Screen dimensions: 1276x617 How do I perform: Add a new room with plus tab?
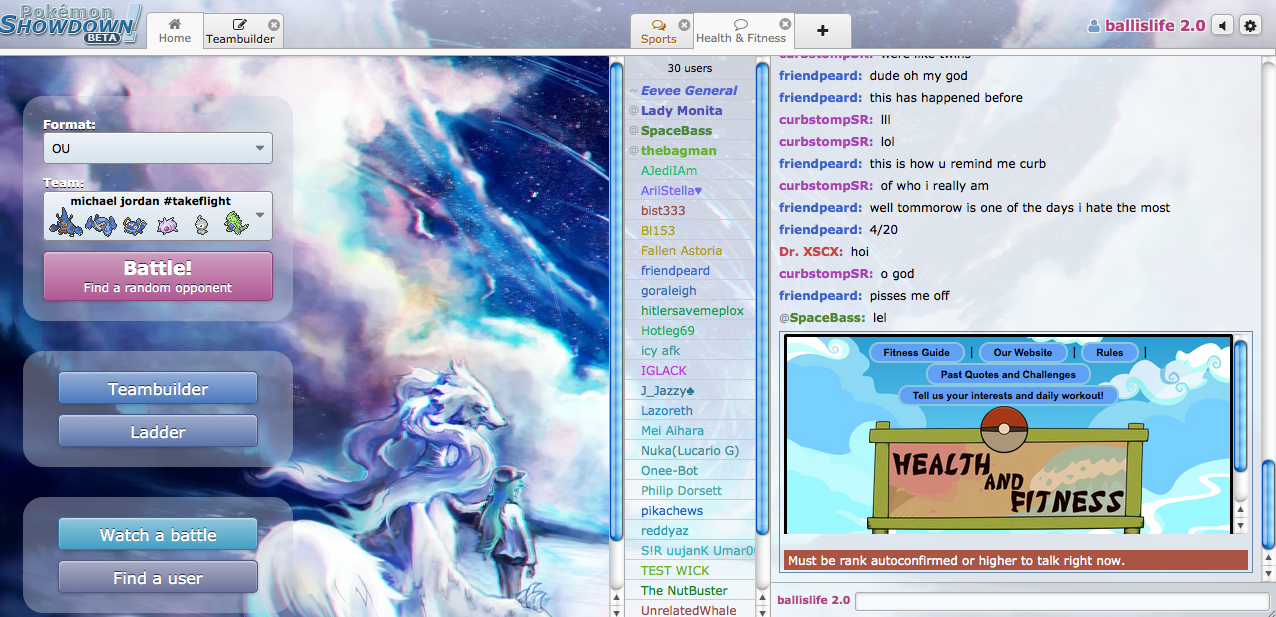[x=823, y=31]
